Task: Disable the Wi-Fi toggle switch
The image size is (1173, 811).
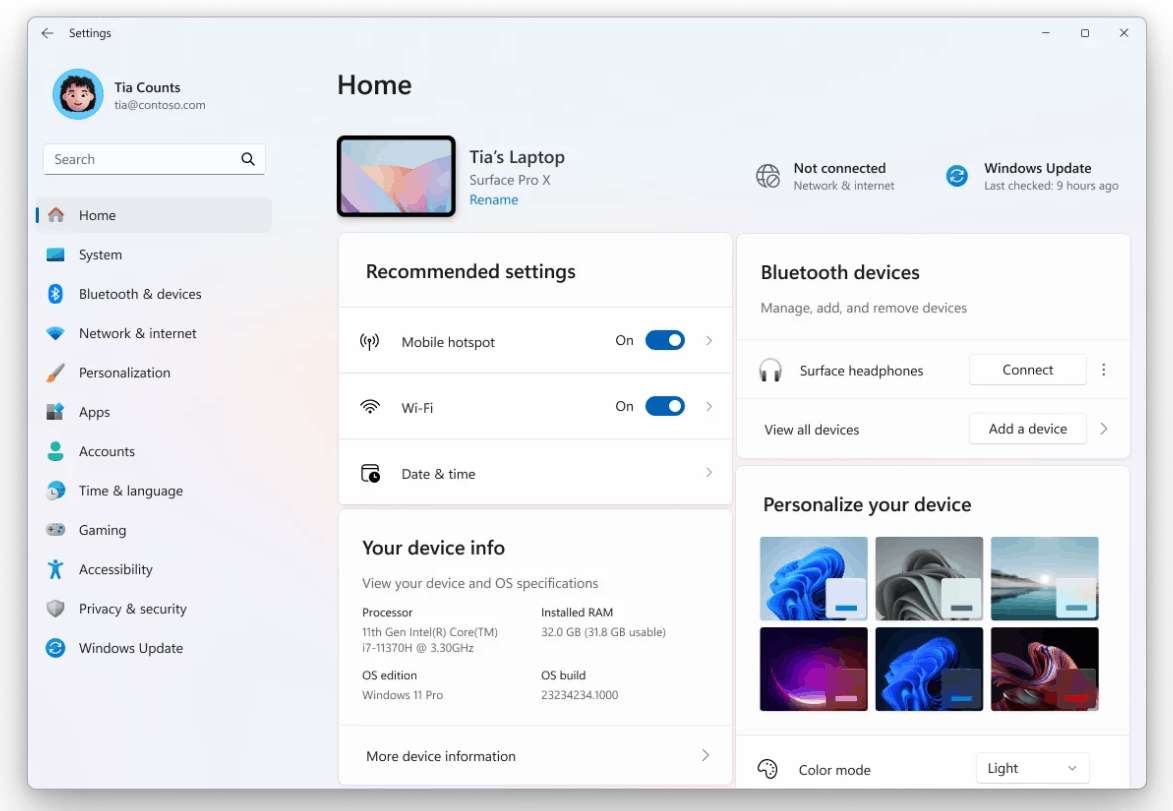Action: pyautogui.click(x=664, y=406)
